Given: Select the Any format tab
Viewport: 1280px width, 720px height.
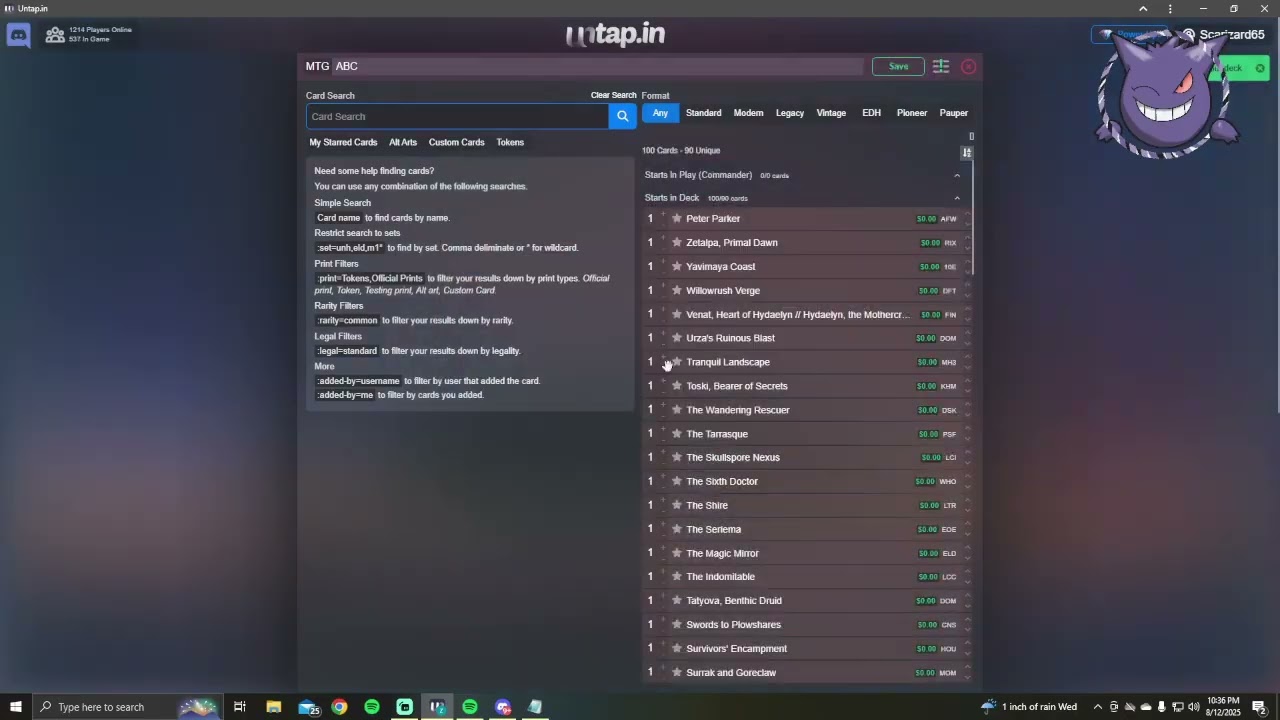Looking at the screenshot, I should pyautogui.click(x=660, y=113).
